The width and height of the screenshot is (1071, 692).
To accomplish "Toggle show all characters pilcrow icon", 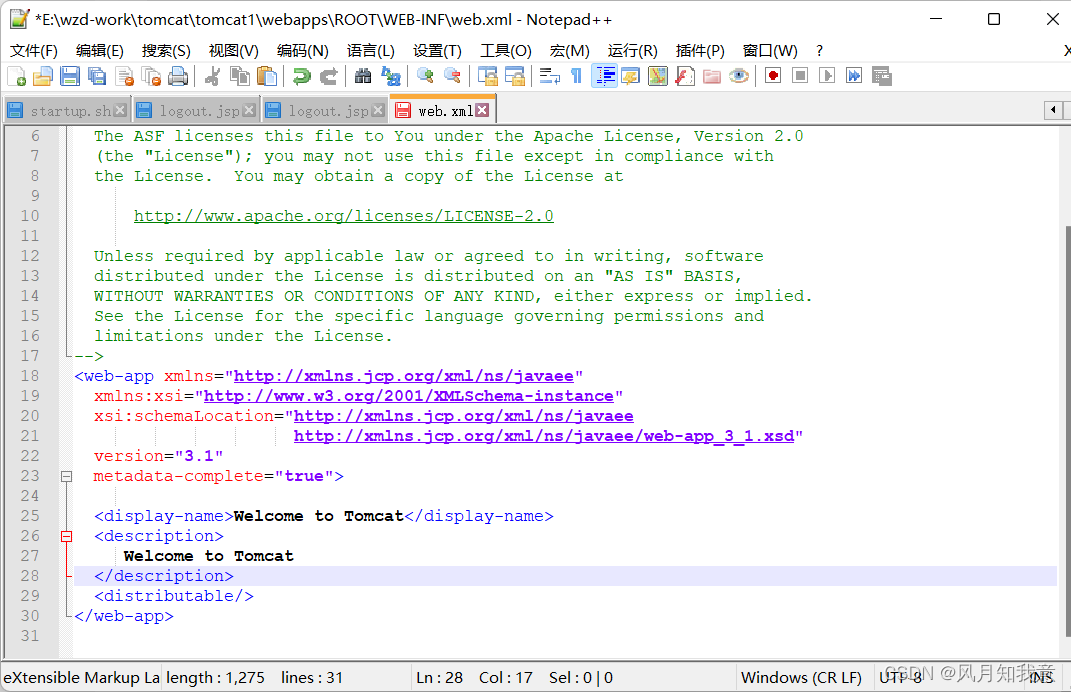I will (x=576, y=76).
